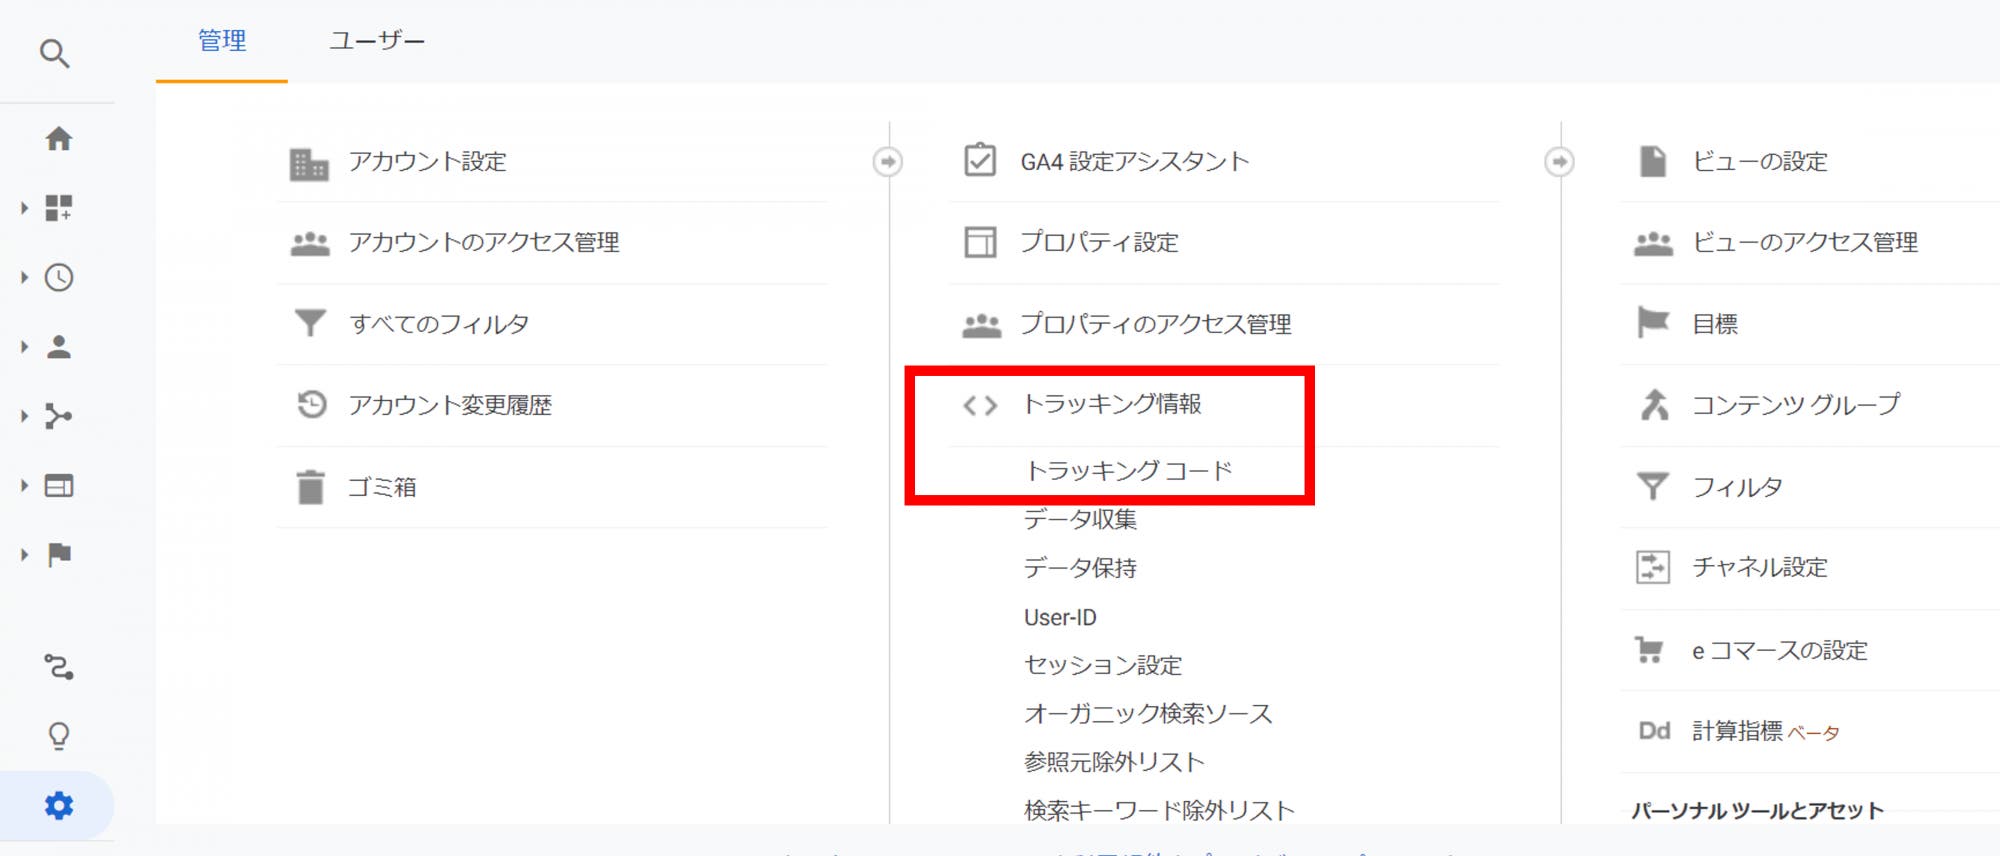Expand the Customization dashboard section arrow
Screen dimensions: 2000x856
point(25,208)
